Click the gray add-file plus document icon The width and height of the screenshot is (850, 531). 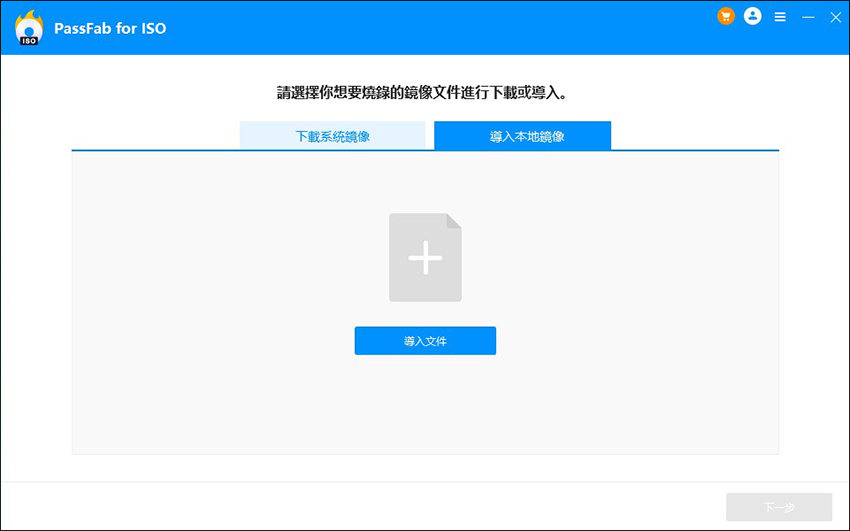[x=426, y=257]
